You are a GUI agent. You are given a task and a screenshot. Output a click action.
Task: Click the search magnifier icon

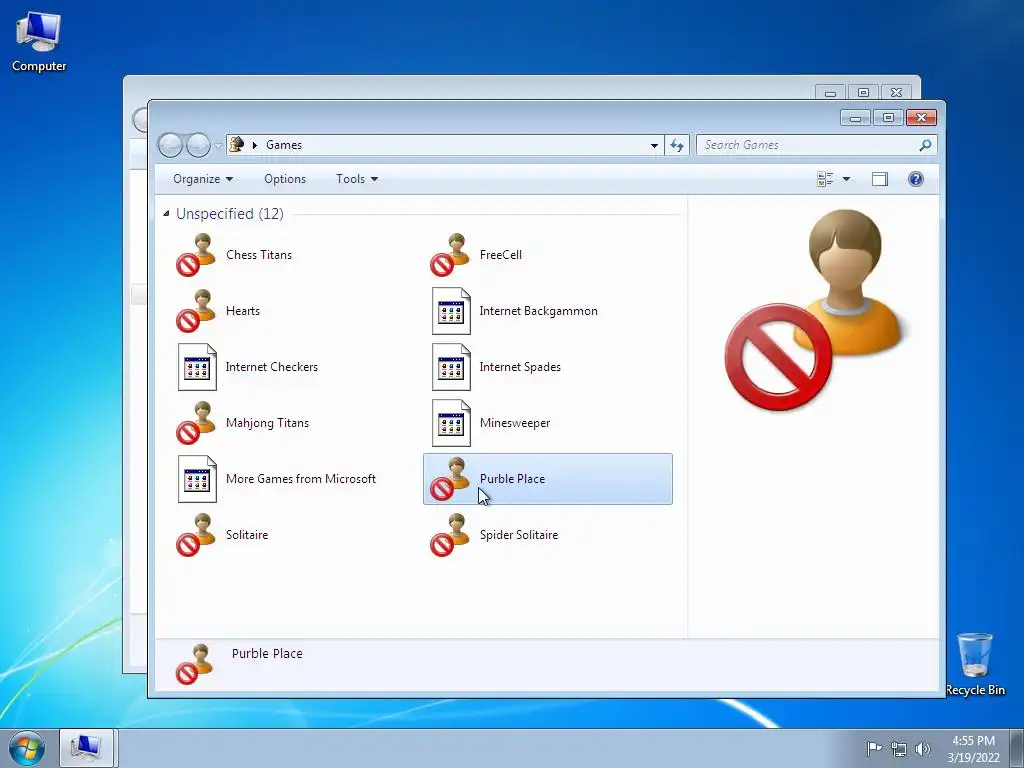925,145
